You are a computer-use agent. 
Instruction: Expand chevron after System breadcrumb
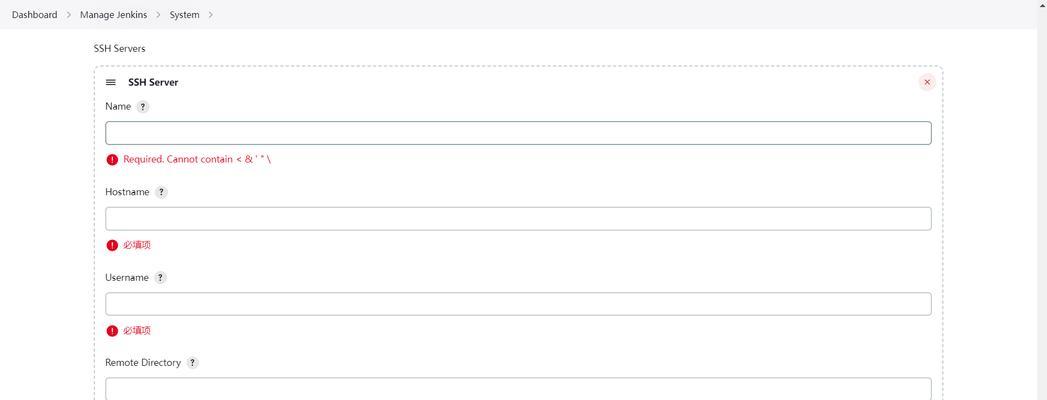(x=210, y=15)
